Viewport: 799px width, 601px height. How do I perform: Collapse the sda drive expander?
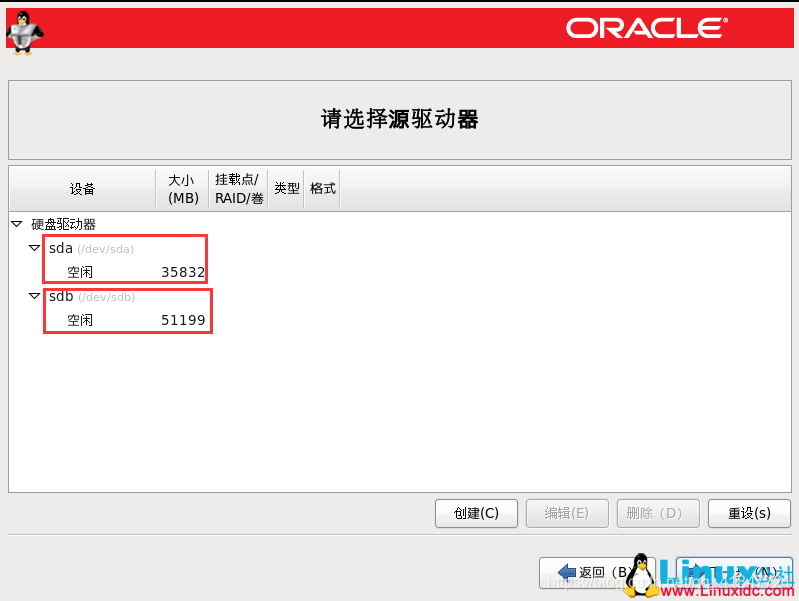pyautogui.click(x=34, y=248)
